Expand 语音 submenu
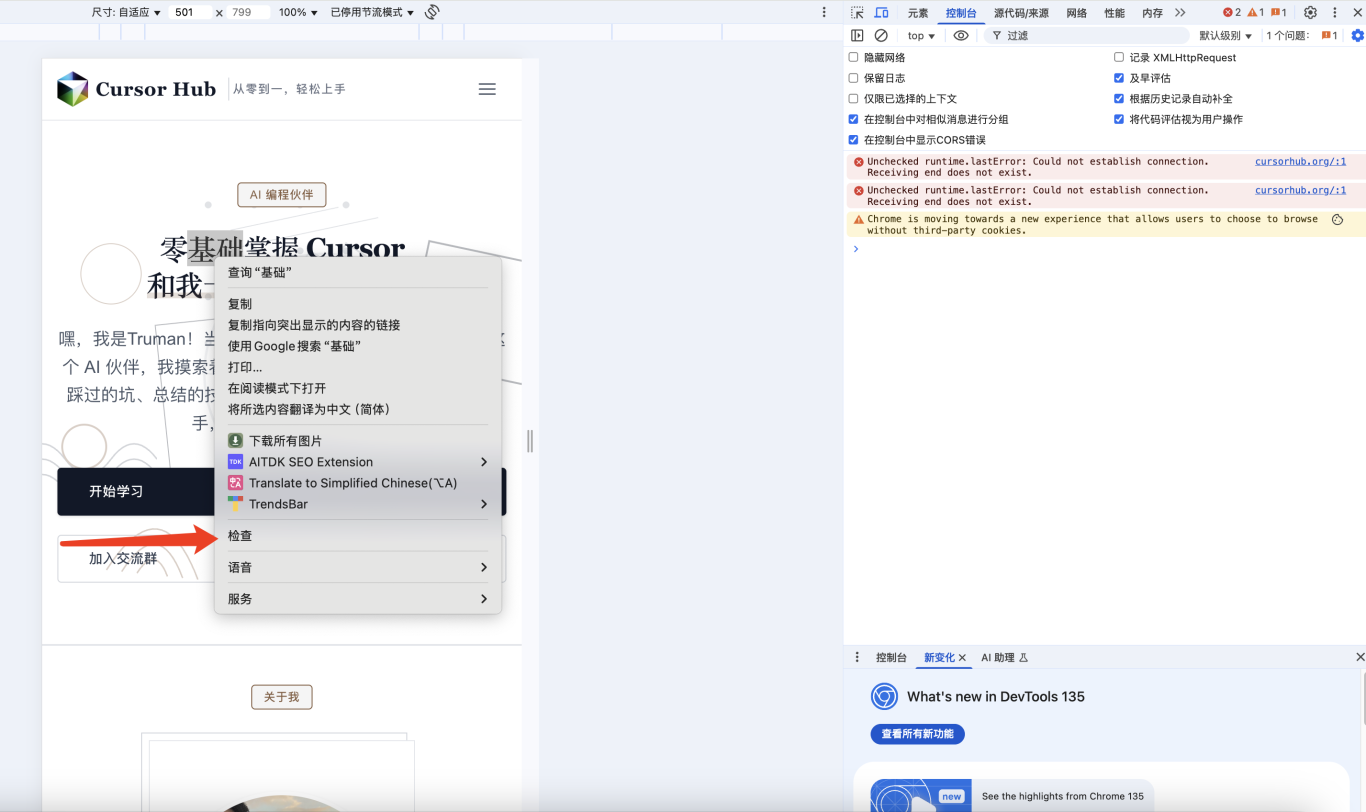This screenshot has height=812, width=1366. click(x=358, y=567)
